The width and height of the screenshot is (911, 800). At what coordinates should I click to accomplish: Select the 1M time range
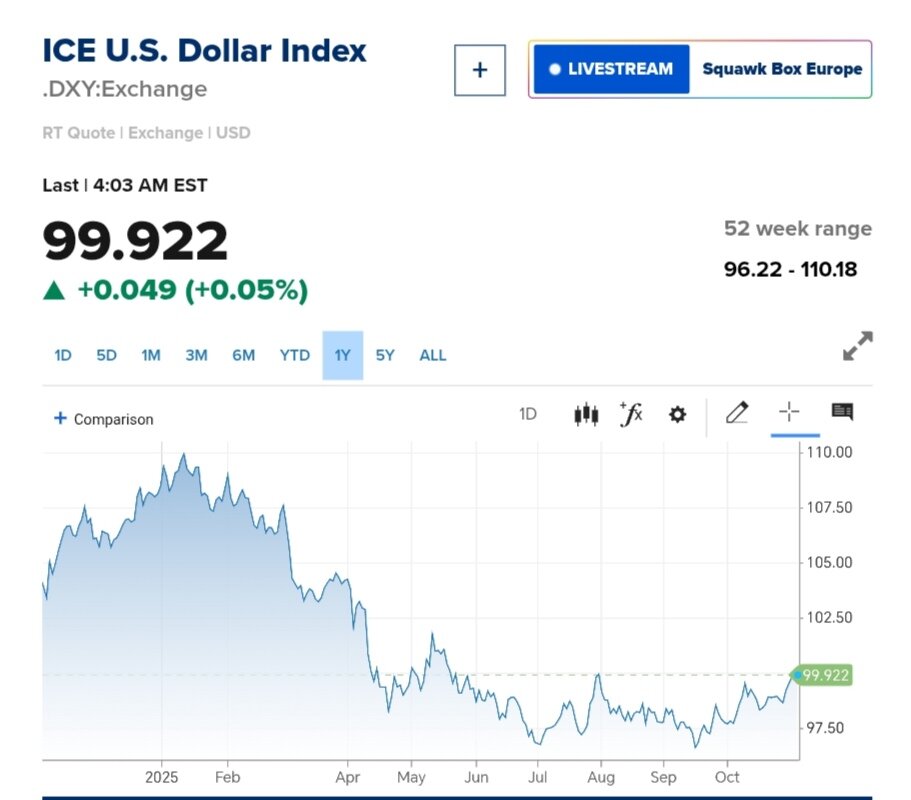151,355
